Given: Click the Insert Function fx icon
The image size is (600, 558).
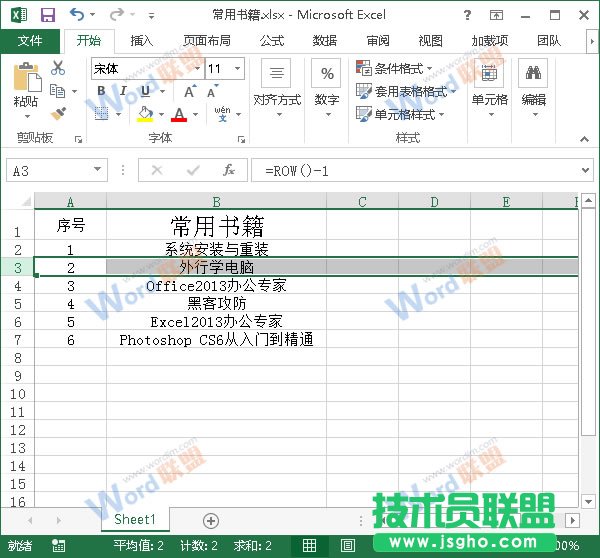Looking at the screenshot, I should (229, 170).
